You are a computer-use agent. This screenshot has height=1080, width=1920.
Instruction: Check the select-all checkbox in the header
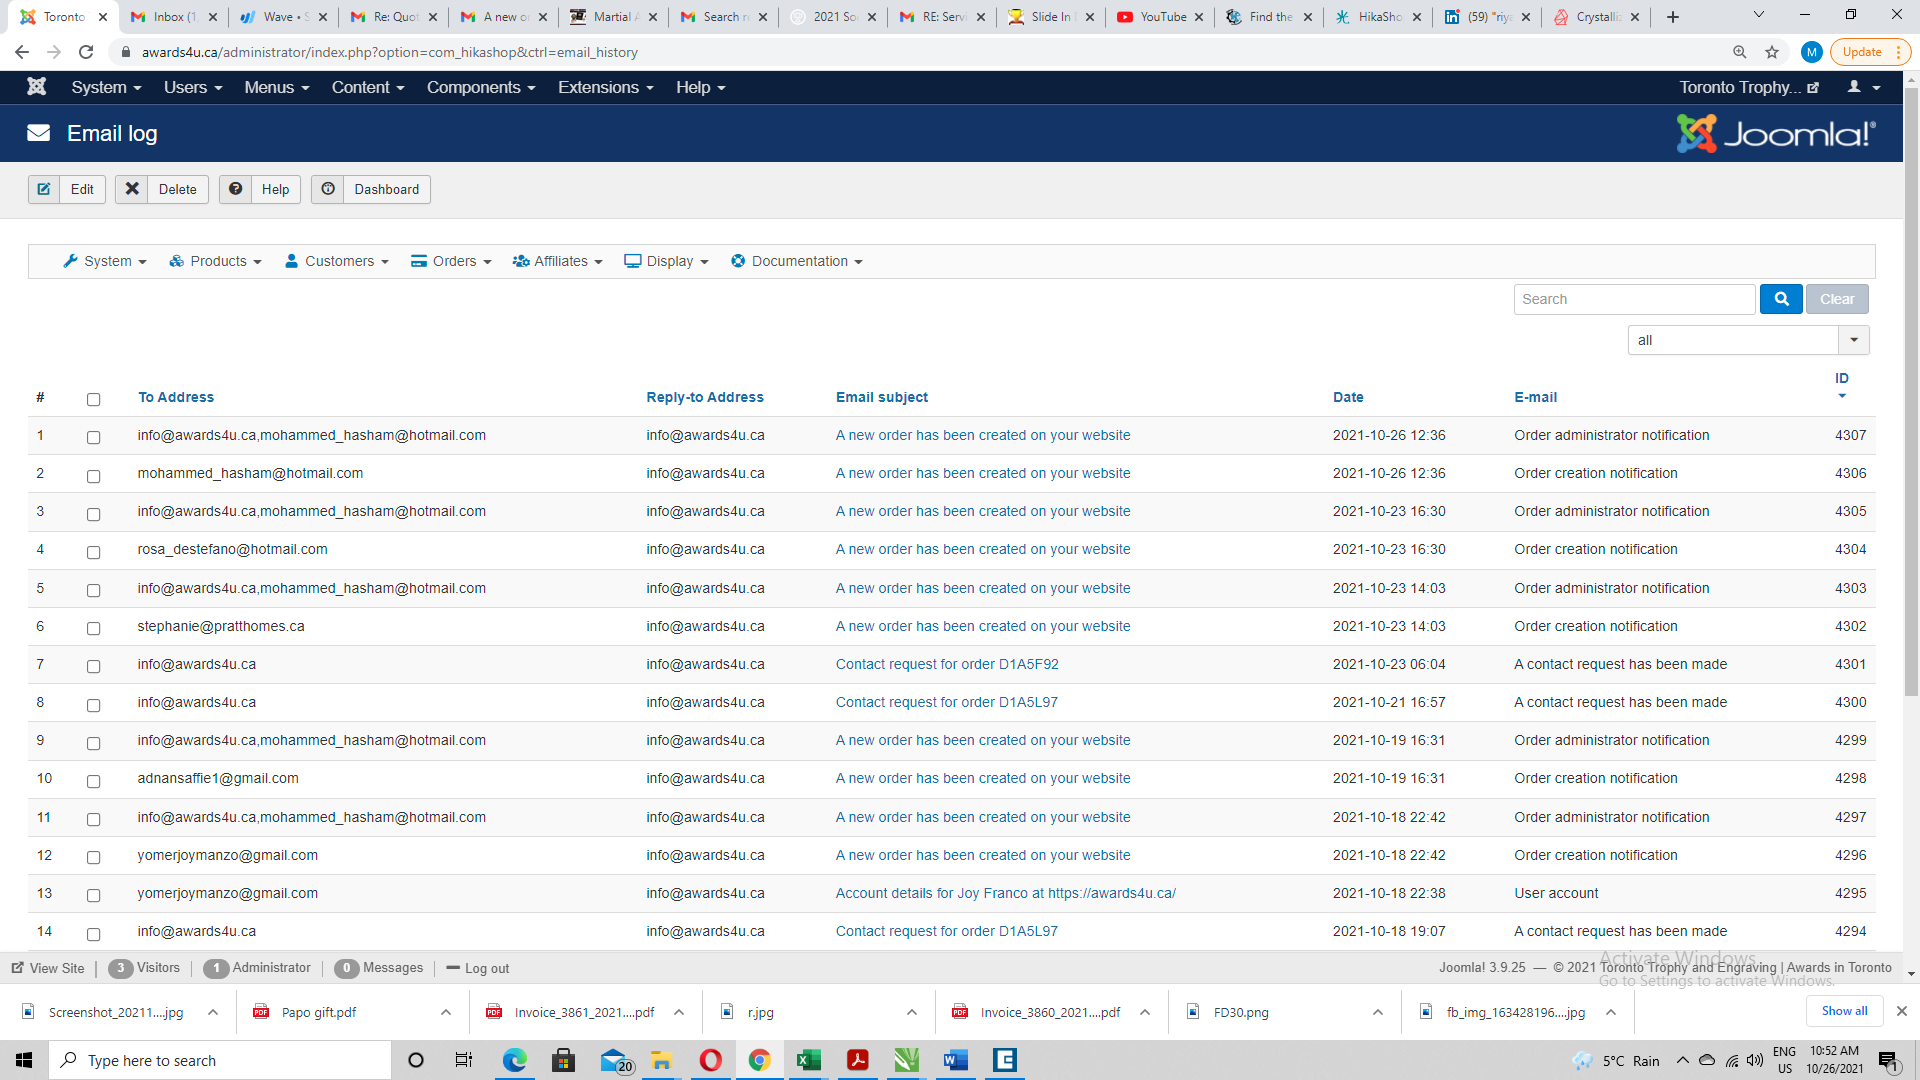(x=93, y=399)
